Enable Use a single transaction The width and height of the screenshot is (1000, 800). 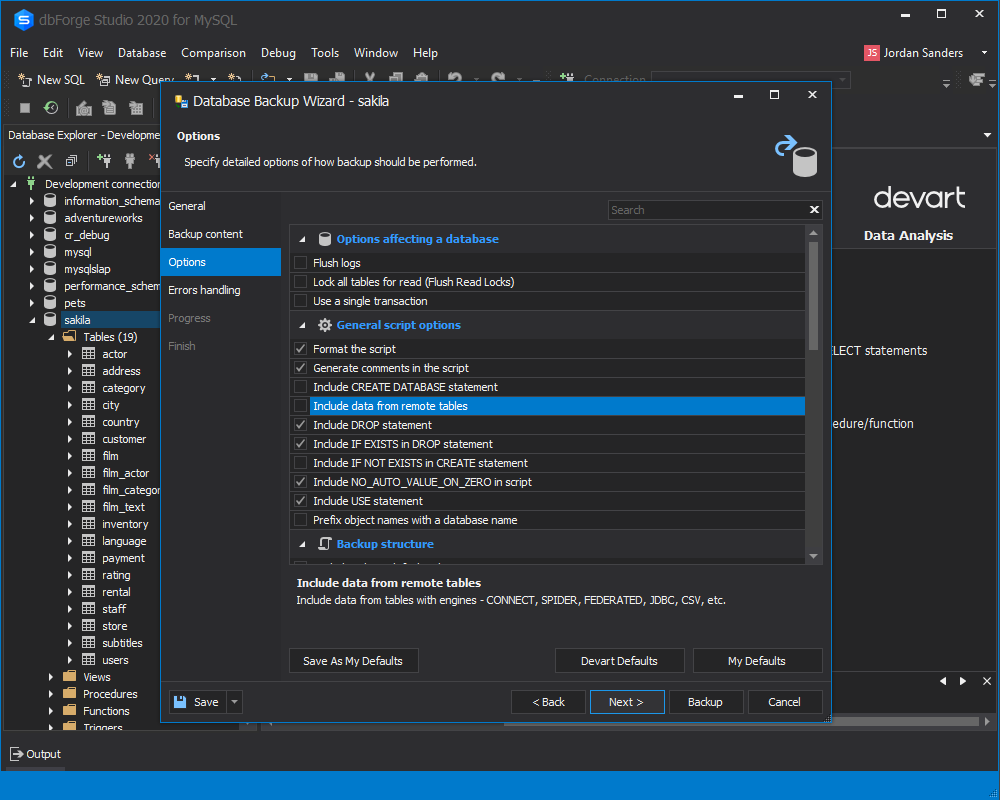click(300, 301)
